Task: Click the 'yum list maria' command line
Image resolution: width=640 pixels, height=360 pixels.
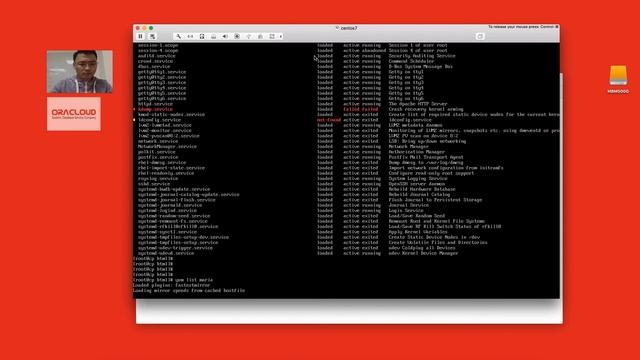Action: coord(173,280)
